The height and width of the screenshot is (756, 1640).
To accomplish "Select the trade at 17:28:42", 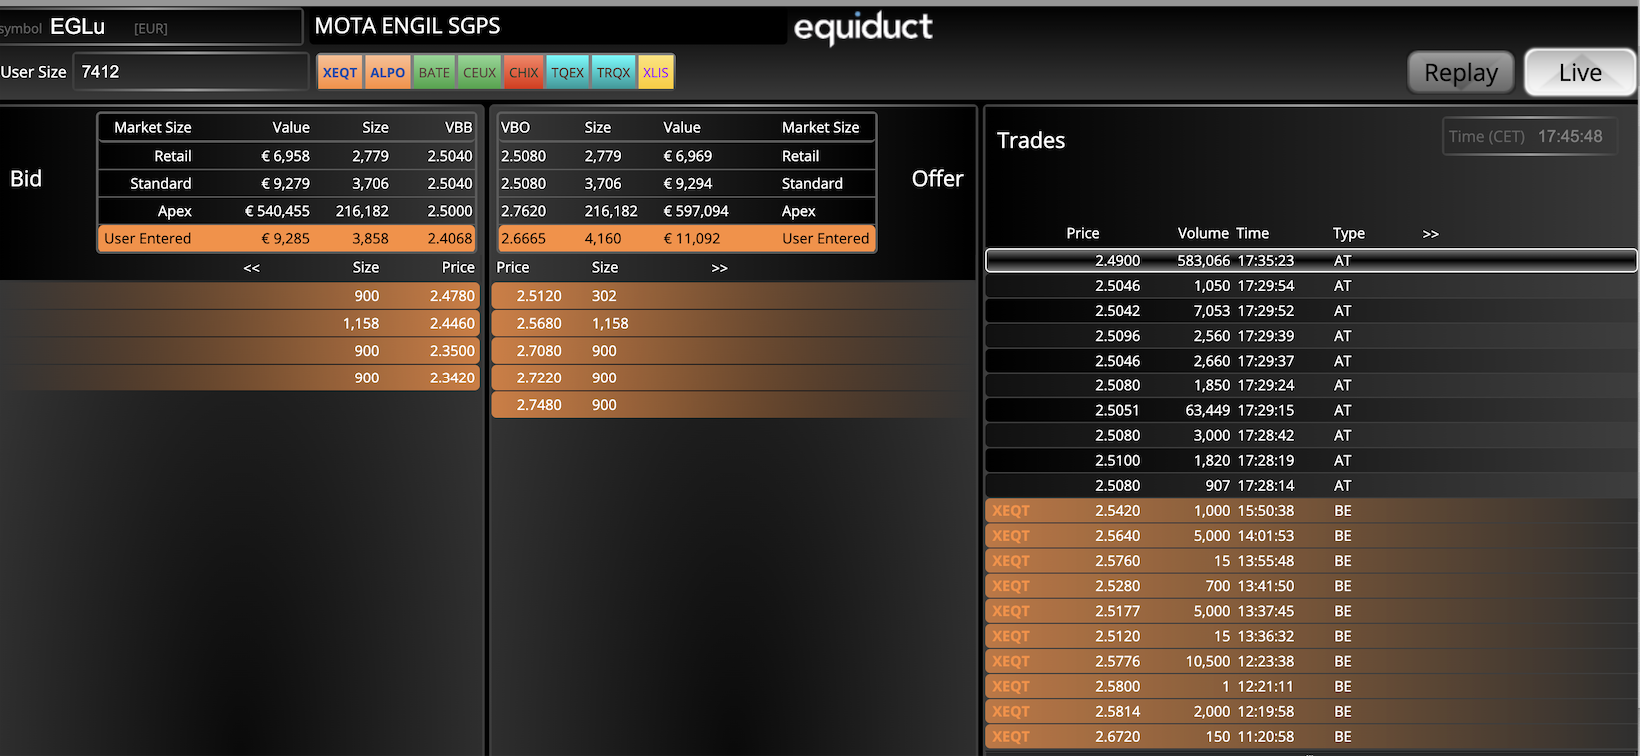I will (x=1311, y=435).
